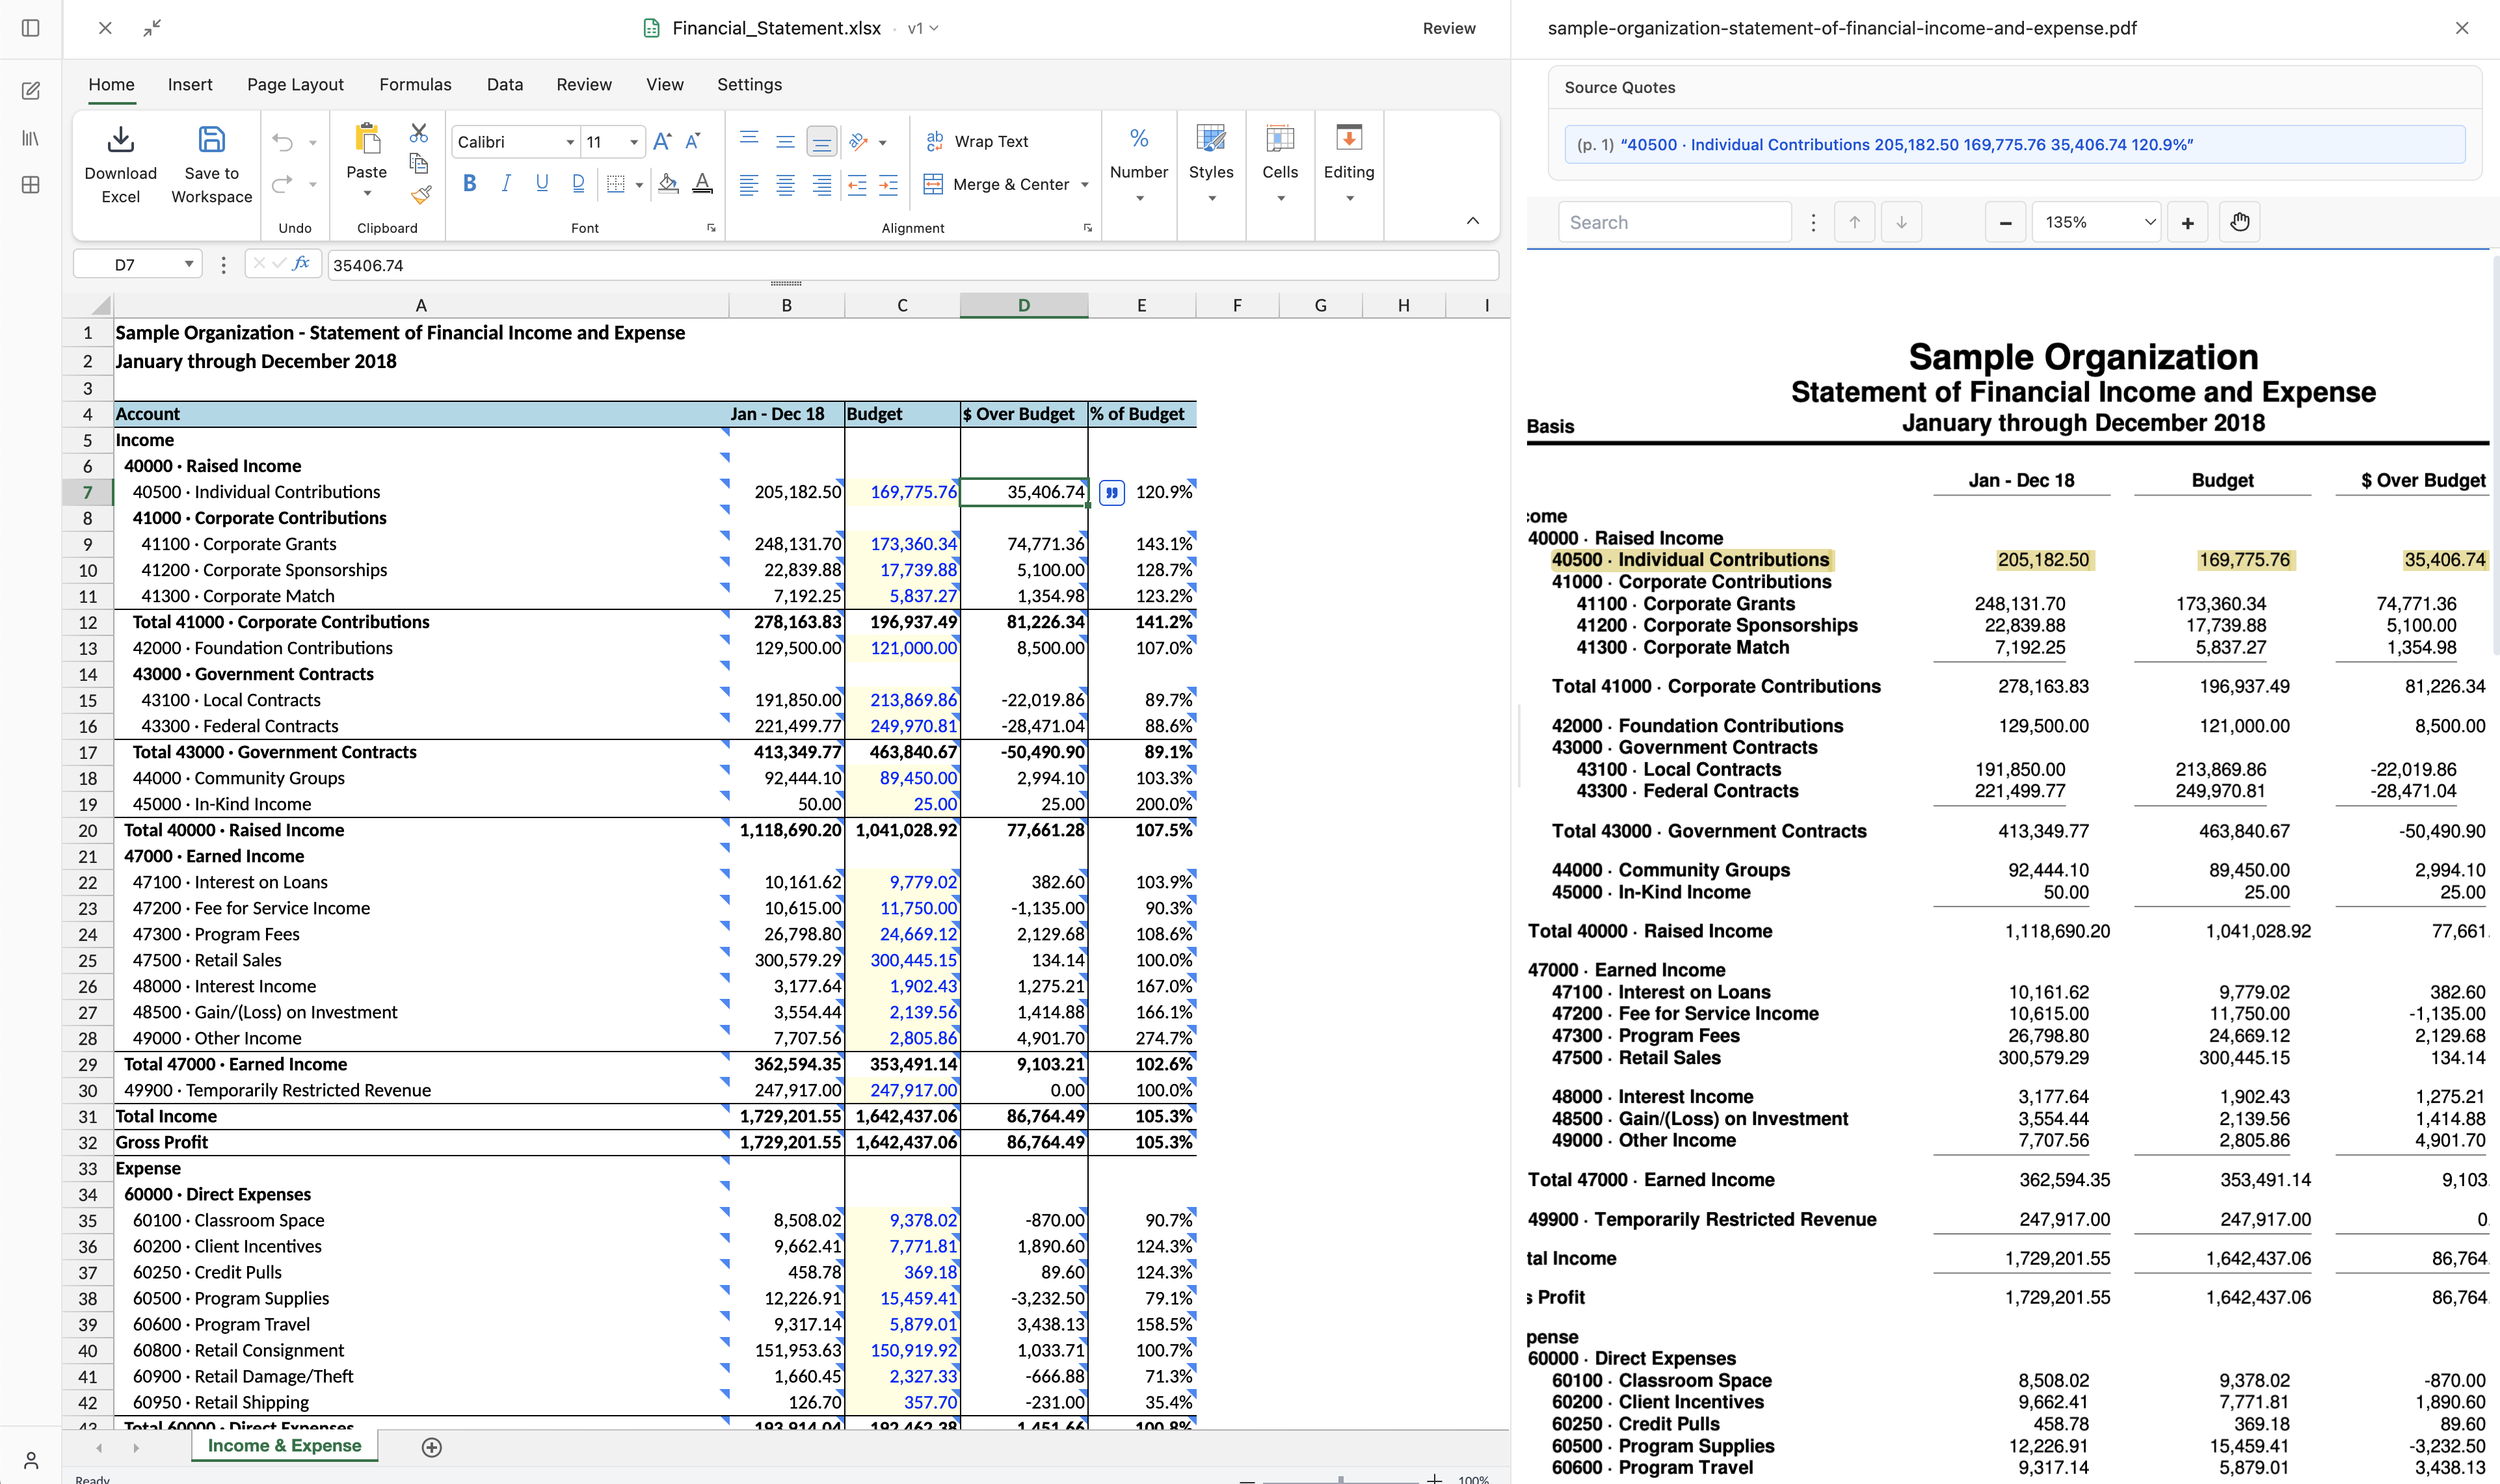Select the hand pan tool in PDF viewer
This screenshot has height=1484, width=2500.
coord(2240,221)
